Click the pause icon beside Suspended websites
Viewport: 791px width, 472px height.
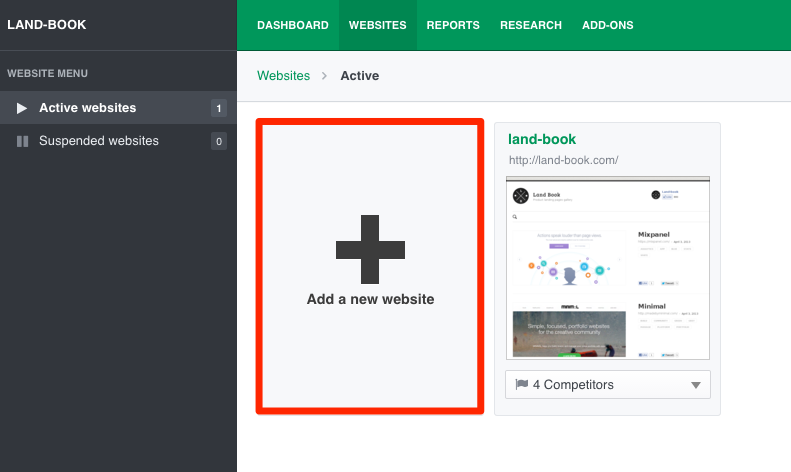pos(22,141)
